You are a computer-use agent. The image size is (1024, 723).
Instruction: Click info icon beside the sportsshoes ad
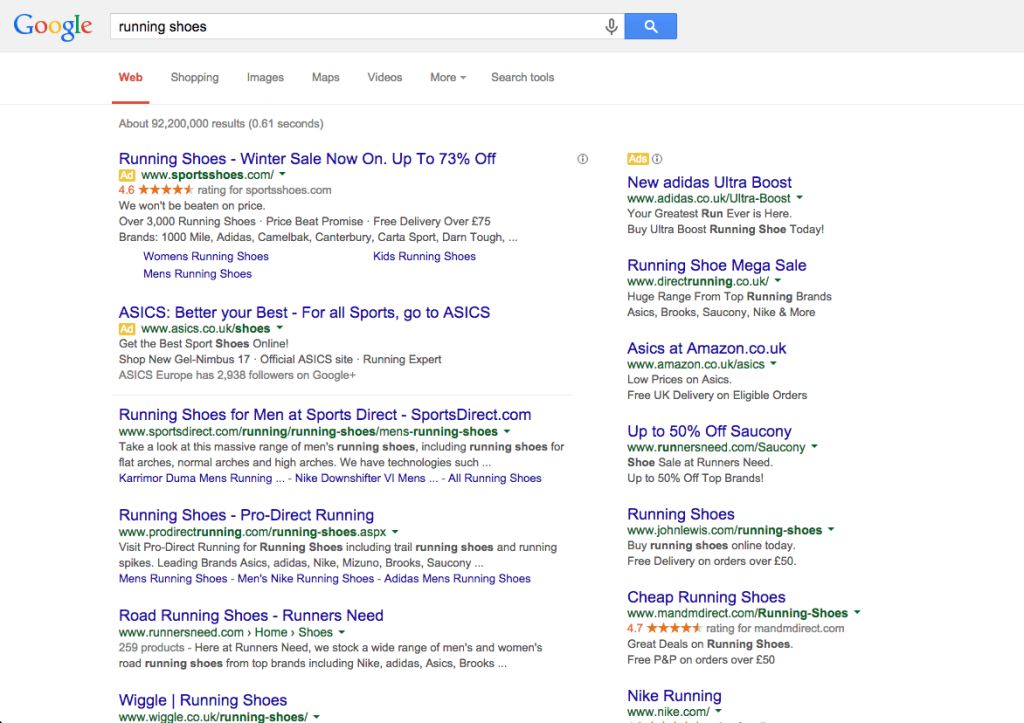click(x=583, y=159)
